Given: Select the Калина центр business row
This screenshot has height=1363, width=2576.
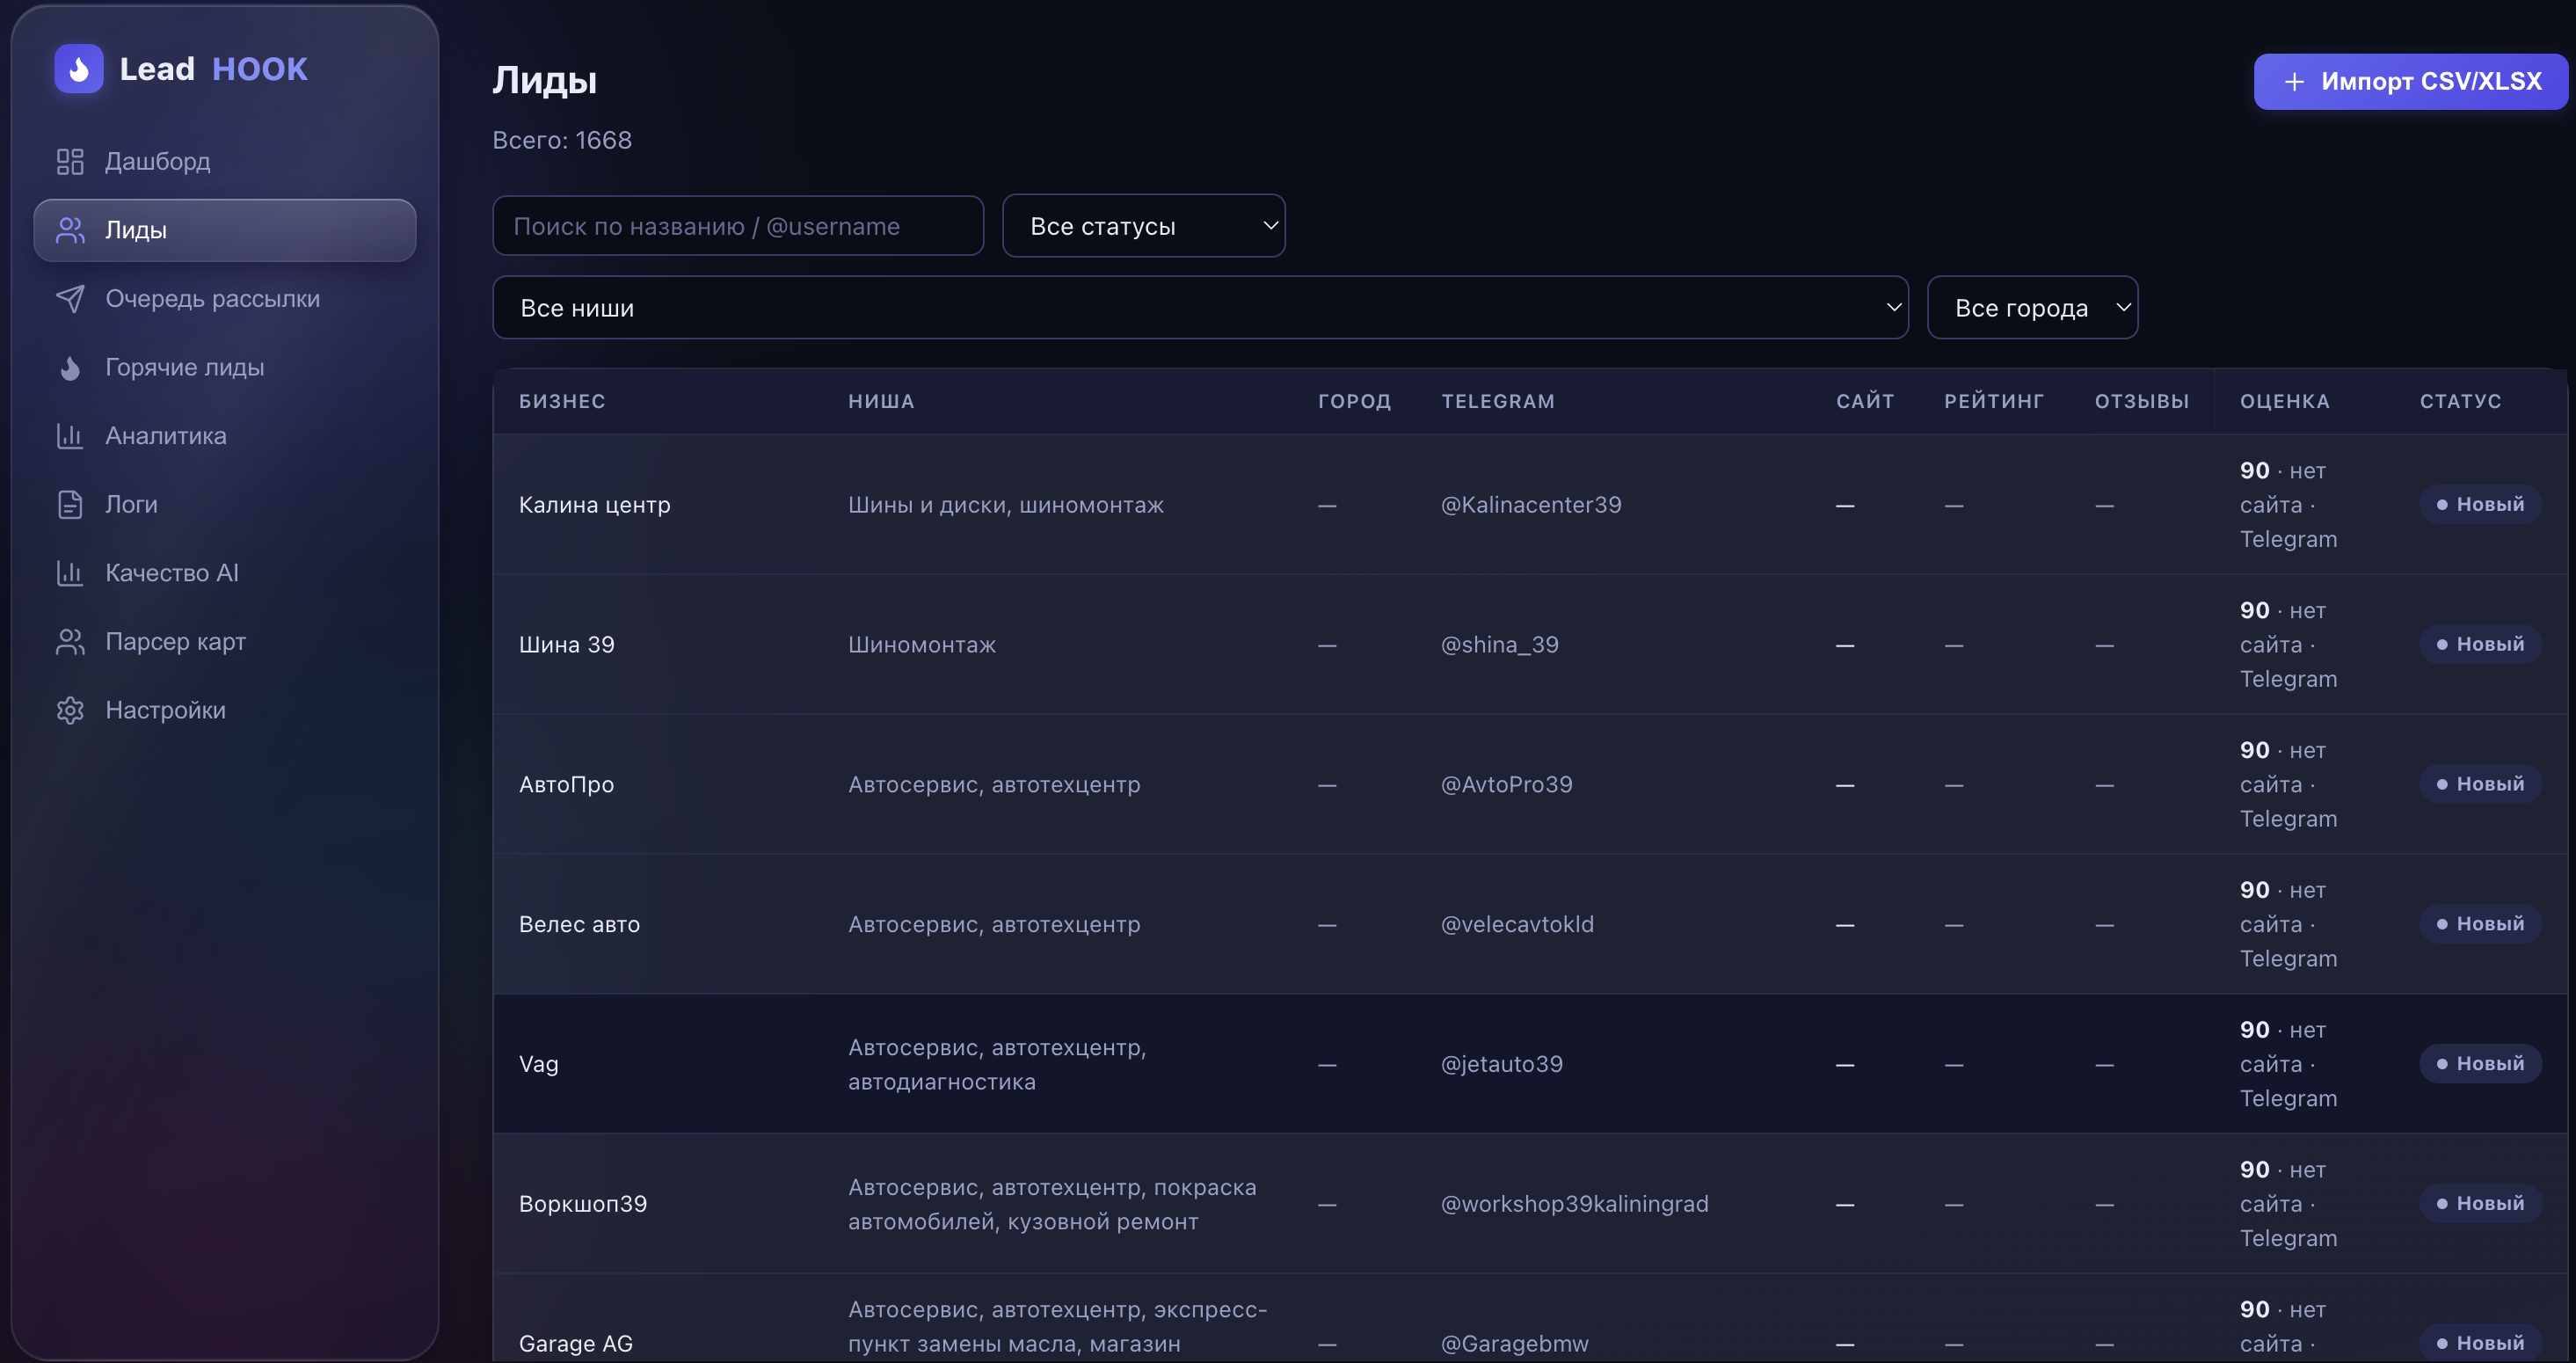Looking at the screenshot, I should click(1530, 505).
